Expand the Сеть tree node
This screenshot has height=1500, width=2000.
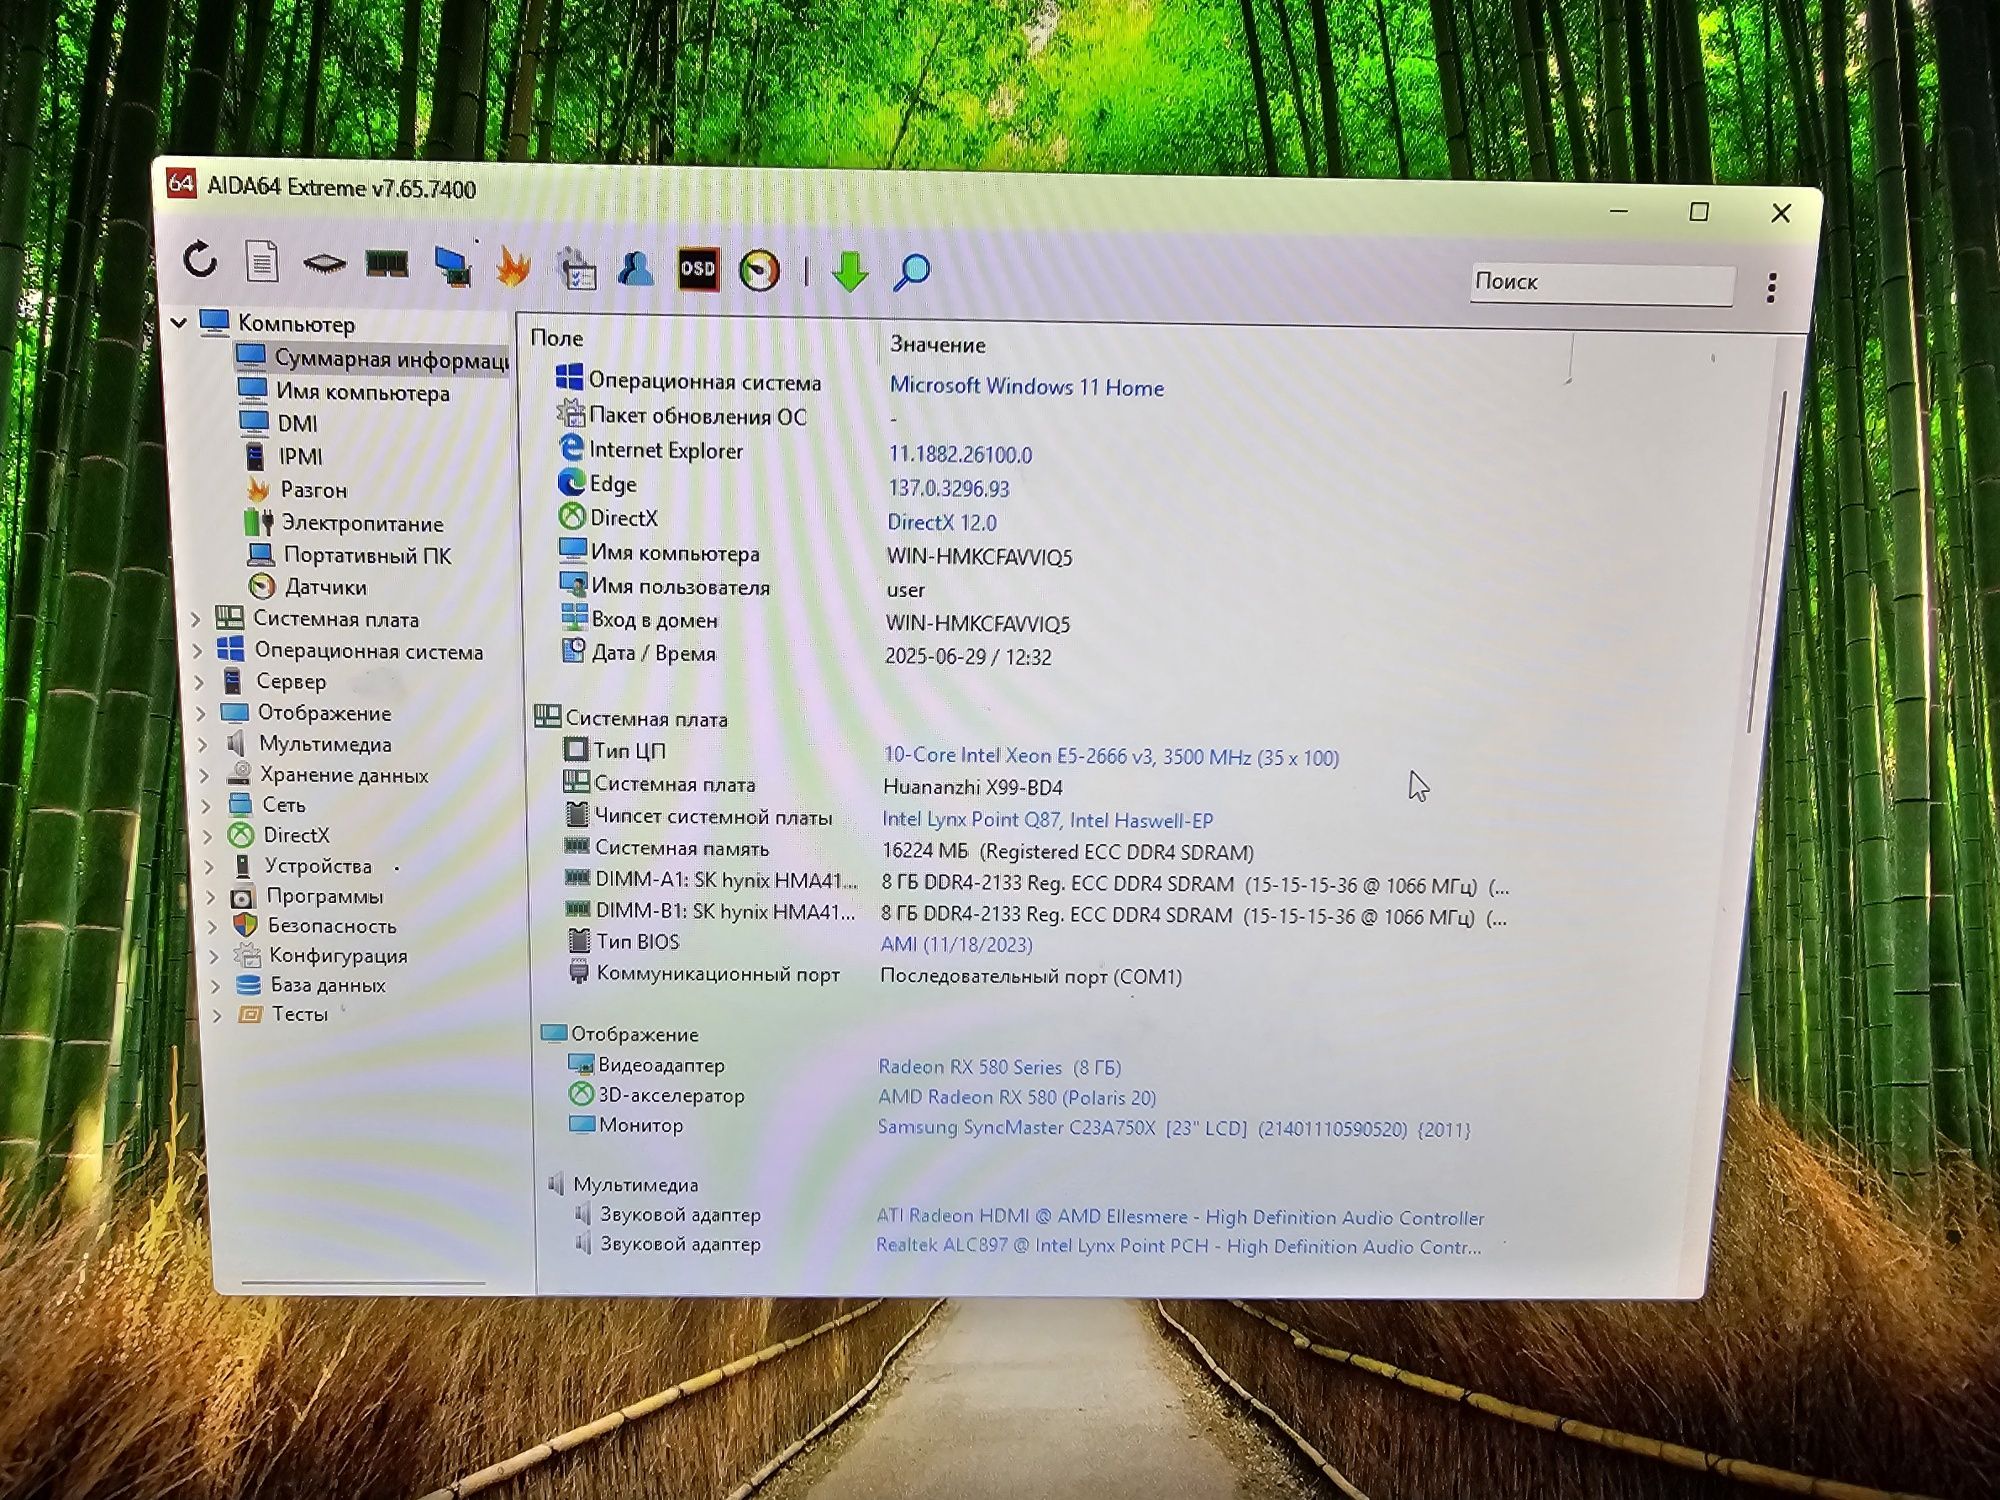click(206, 805)
